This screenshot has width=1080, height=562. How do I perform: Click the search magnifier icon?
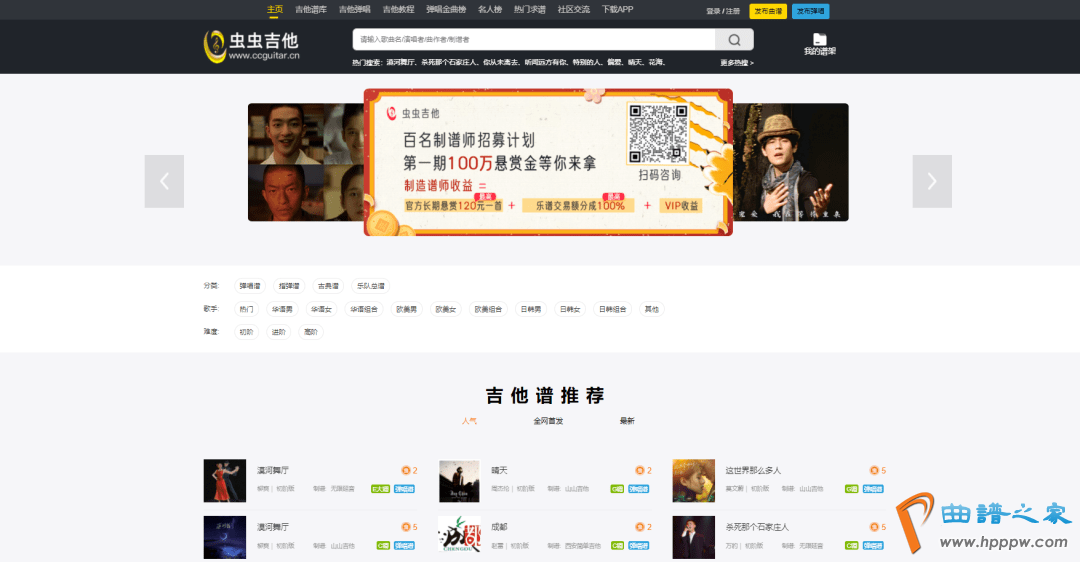tap(734, 40)
